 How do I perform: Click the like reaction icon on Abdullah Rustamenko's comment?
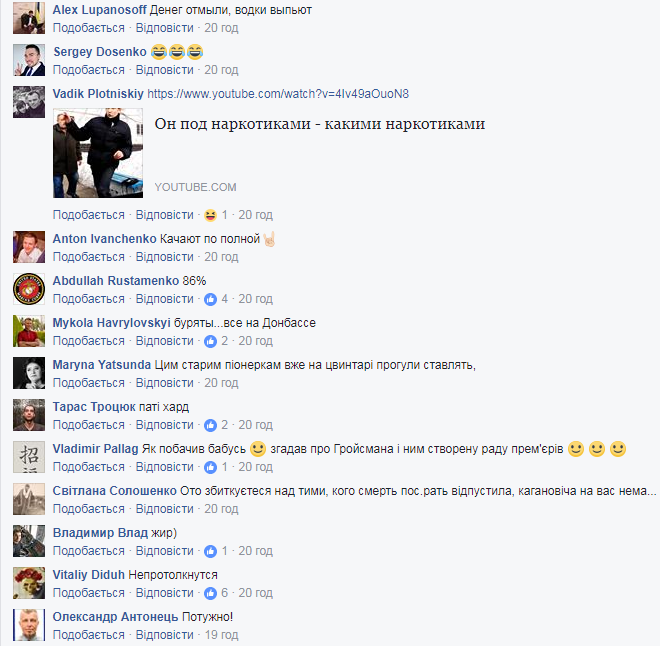coord(210,299)
